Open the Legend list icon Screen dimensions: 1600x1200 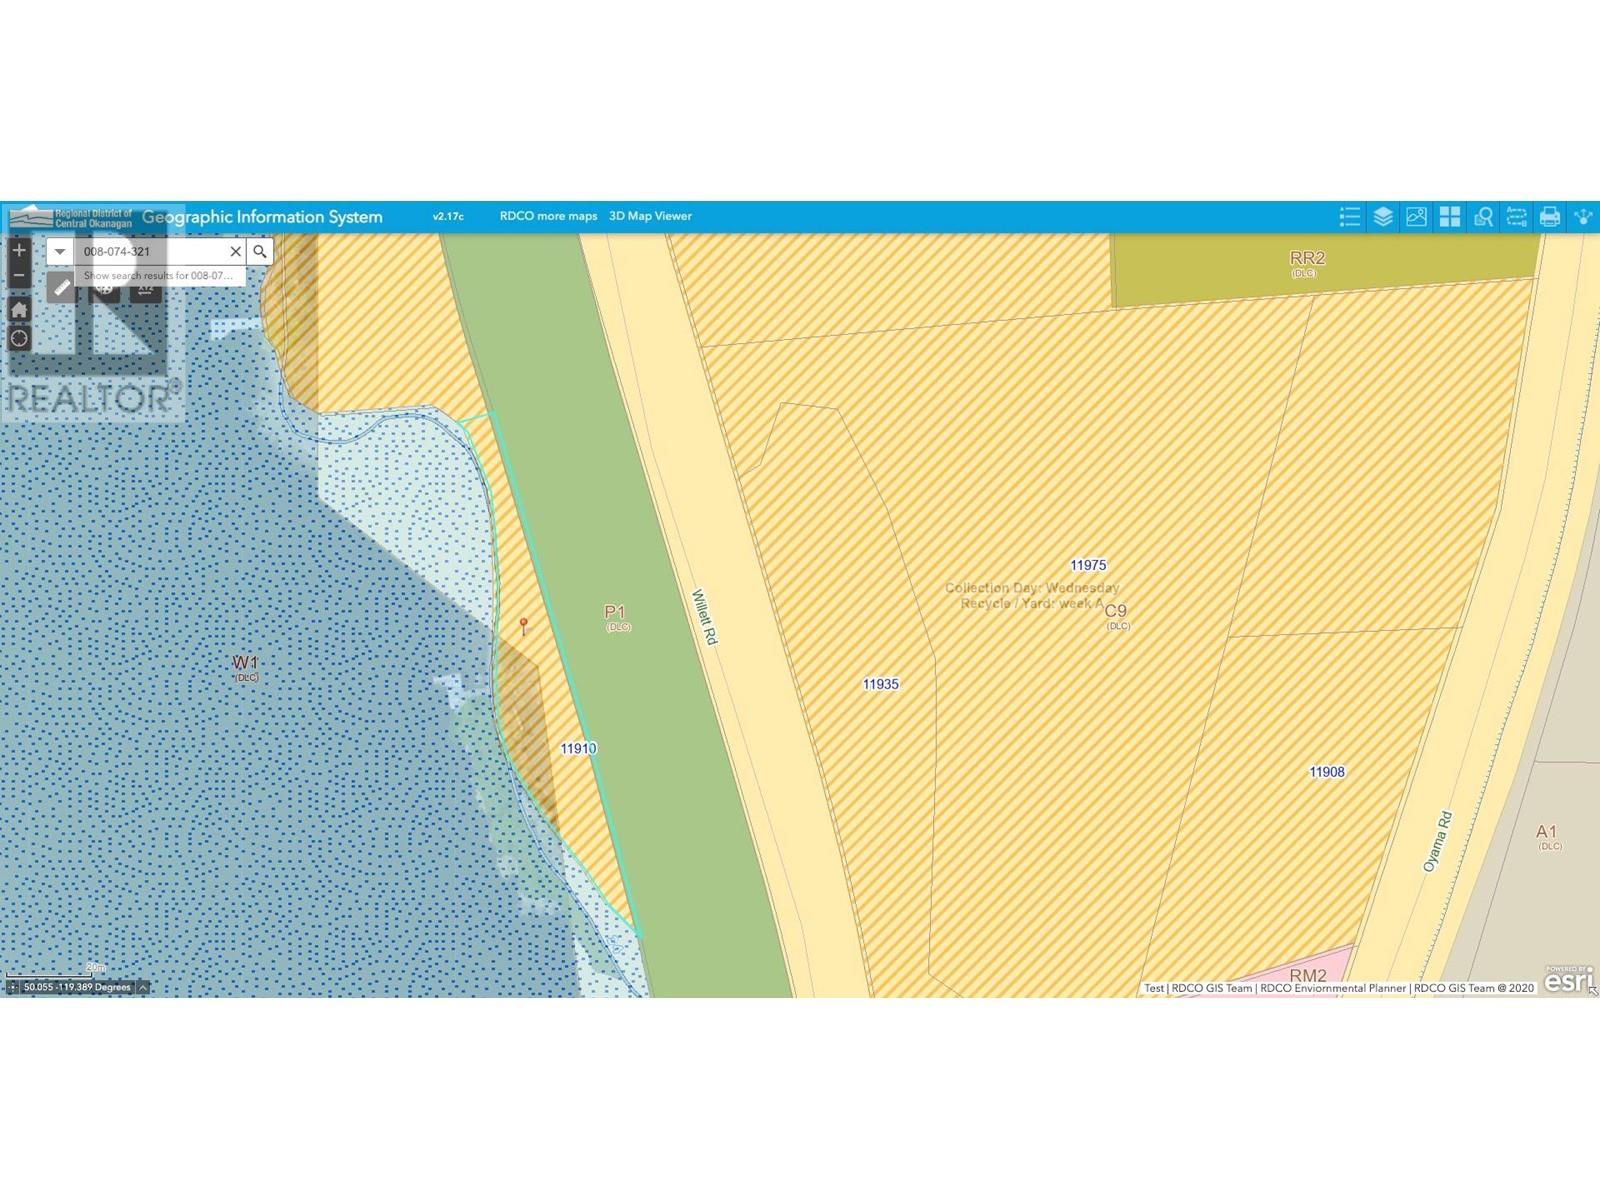1349,217
